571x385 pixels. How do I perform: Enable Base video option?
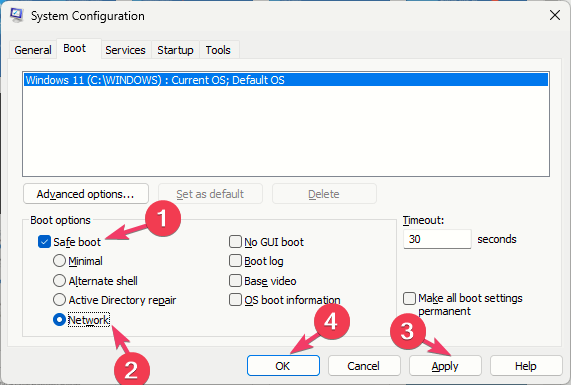[x=235, y=281]
